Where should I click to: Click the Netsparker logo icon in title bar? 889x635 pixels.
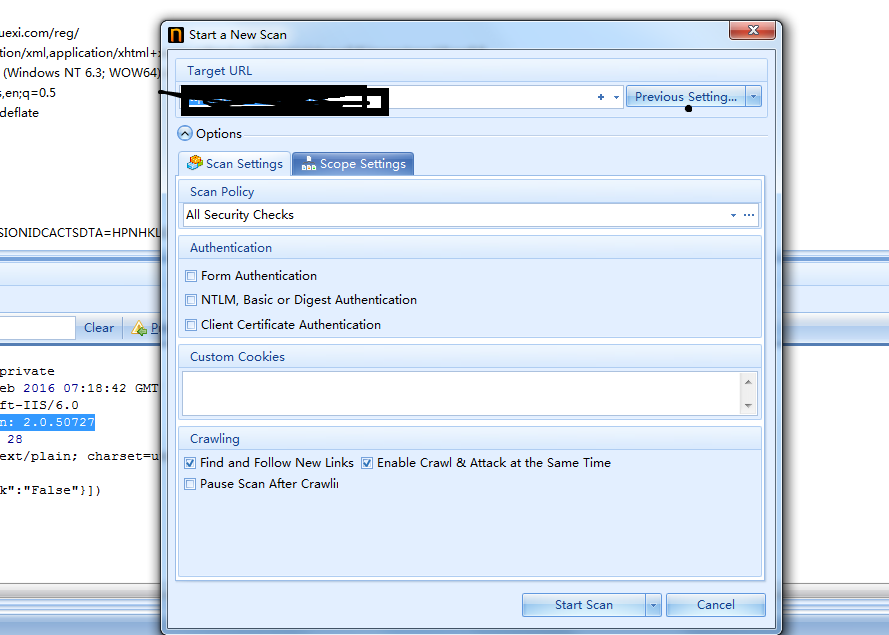(x=176, y=34)
